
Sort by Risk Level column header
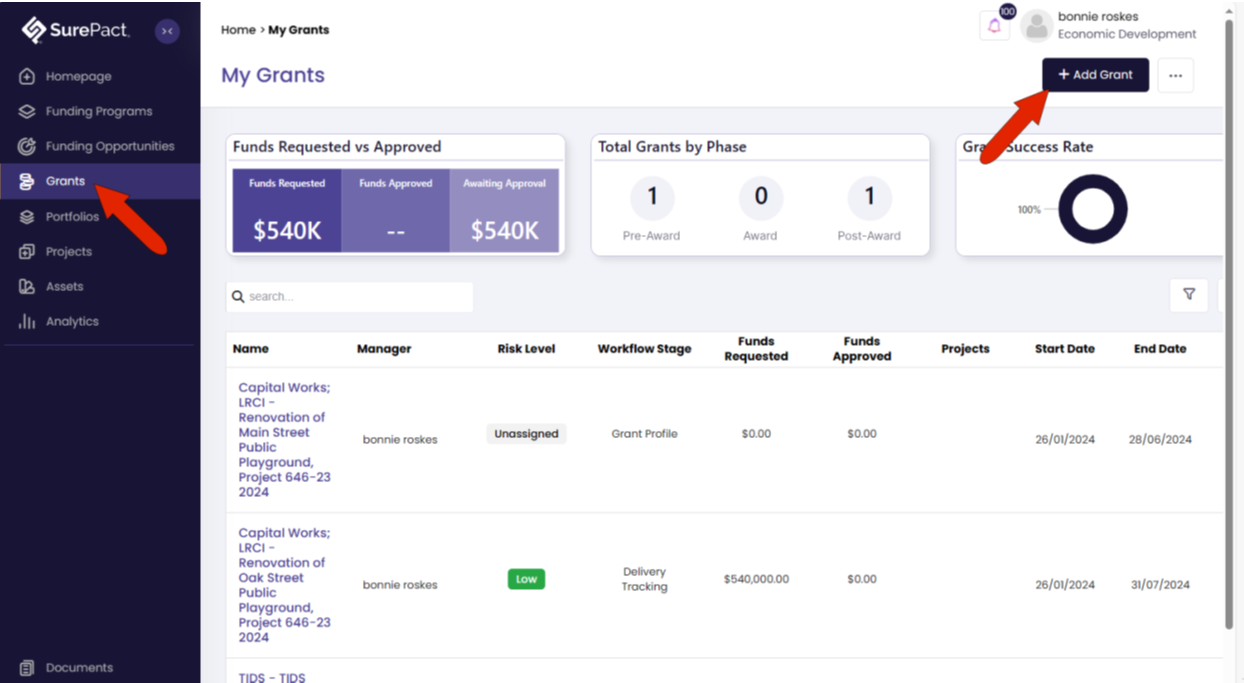(x=526, y=349)
